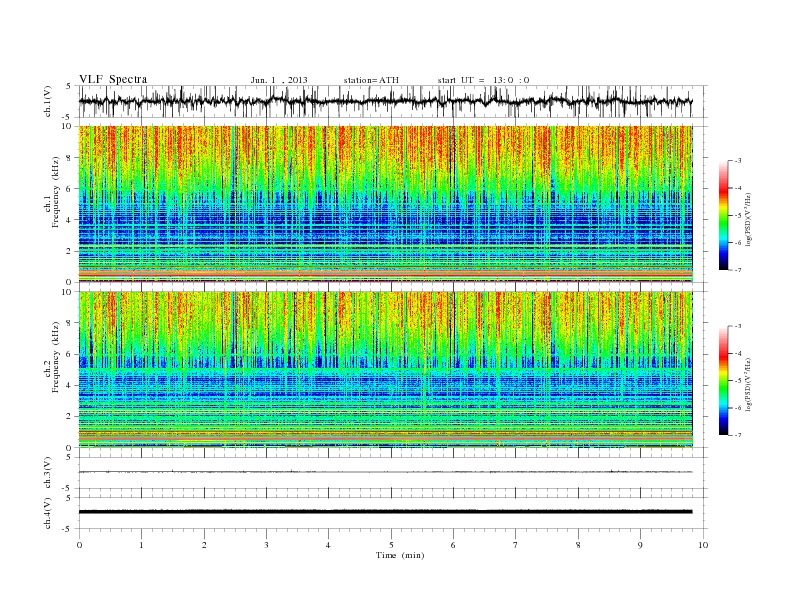This screenshot has height=612, width=792.
Task: Click the ch.2 spectrogram "4" kHz tick label
Action: tap(69, 385)
